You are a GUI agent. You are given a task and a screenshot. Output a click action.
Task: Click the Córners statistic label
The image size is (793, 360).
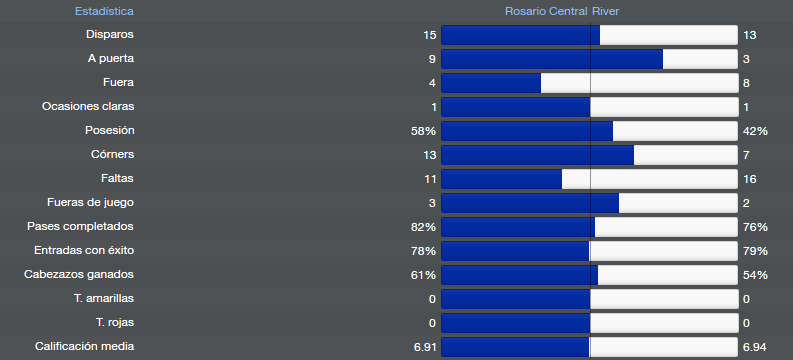[112, 155]
